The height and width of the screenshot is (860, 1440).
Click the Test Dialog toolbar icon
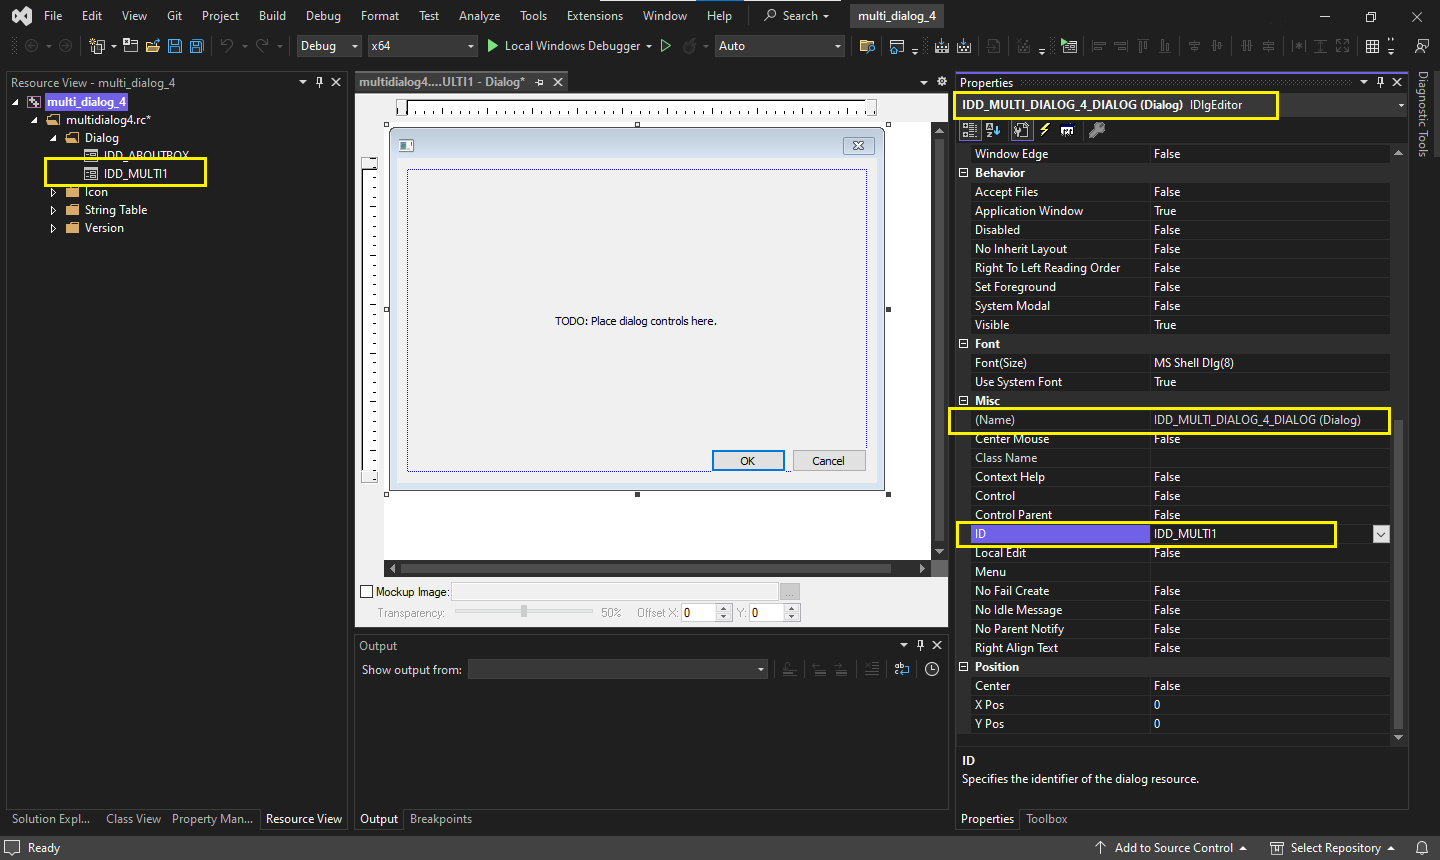point(1069,46)
